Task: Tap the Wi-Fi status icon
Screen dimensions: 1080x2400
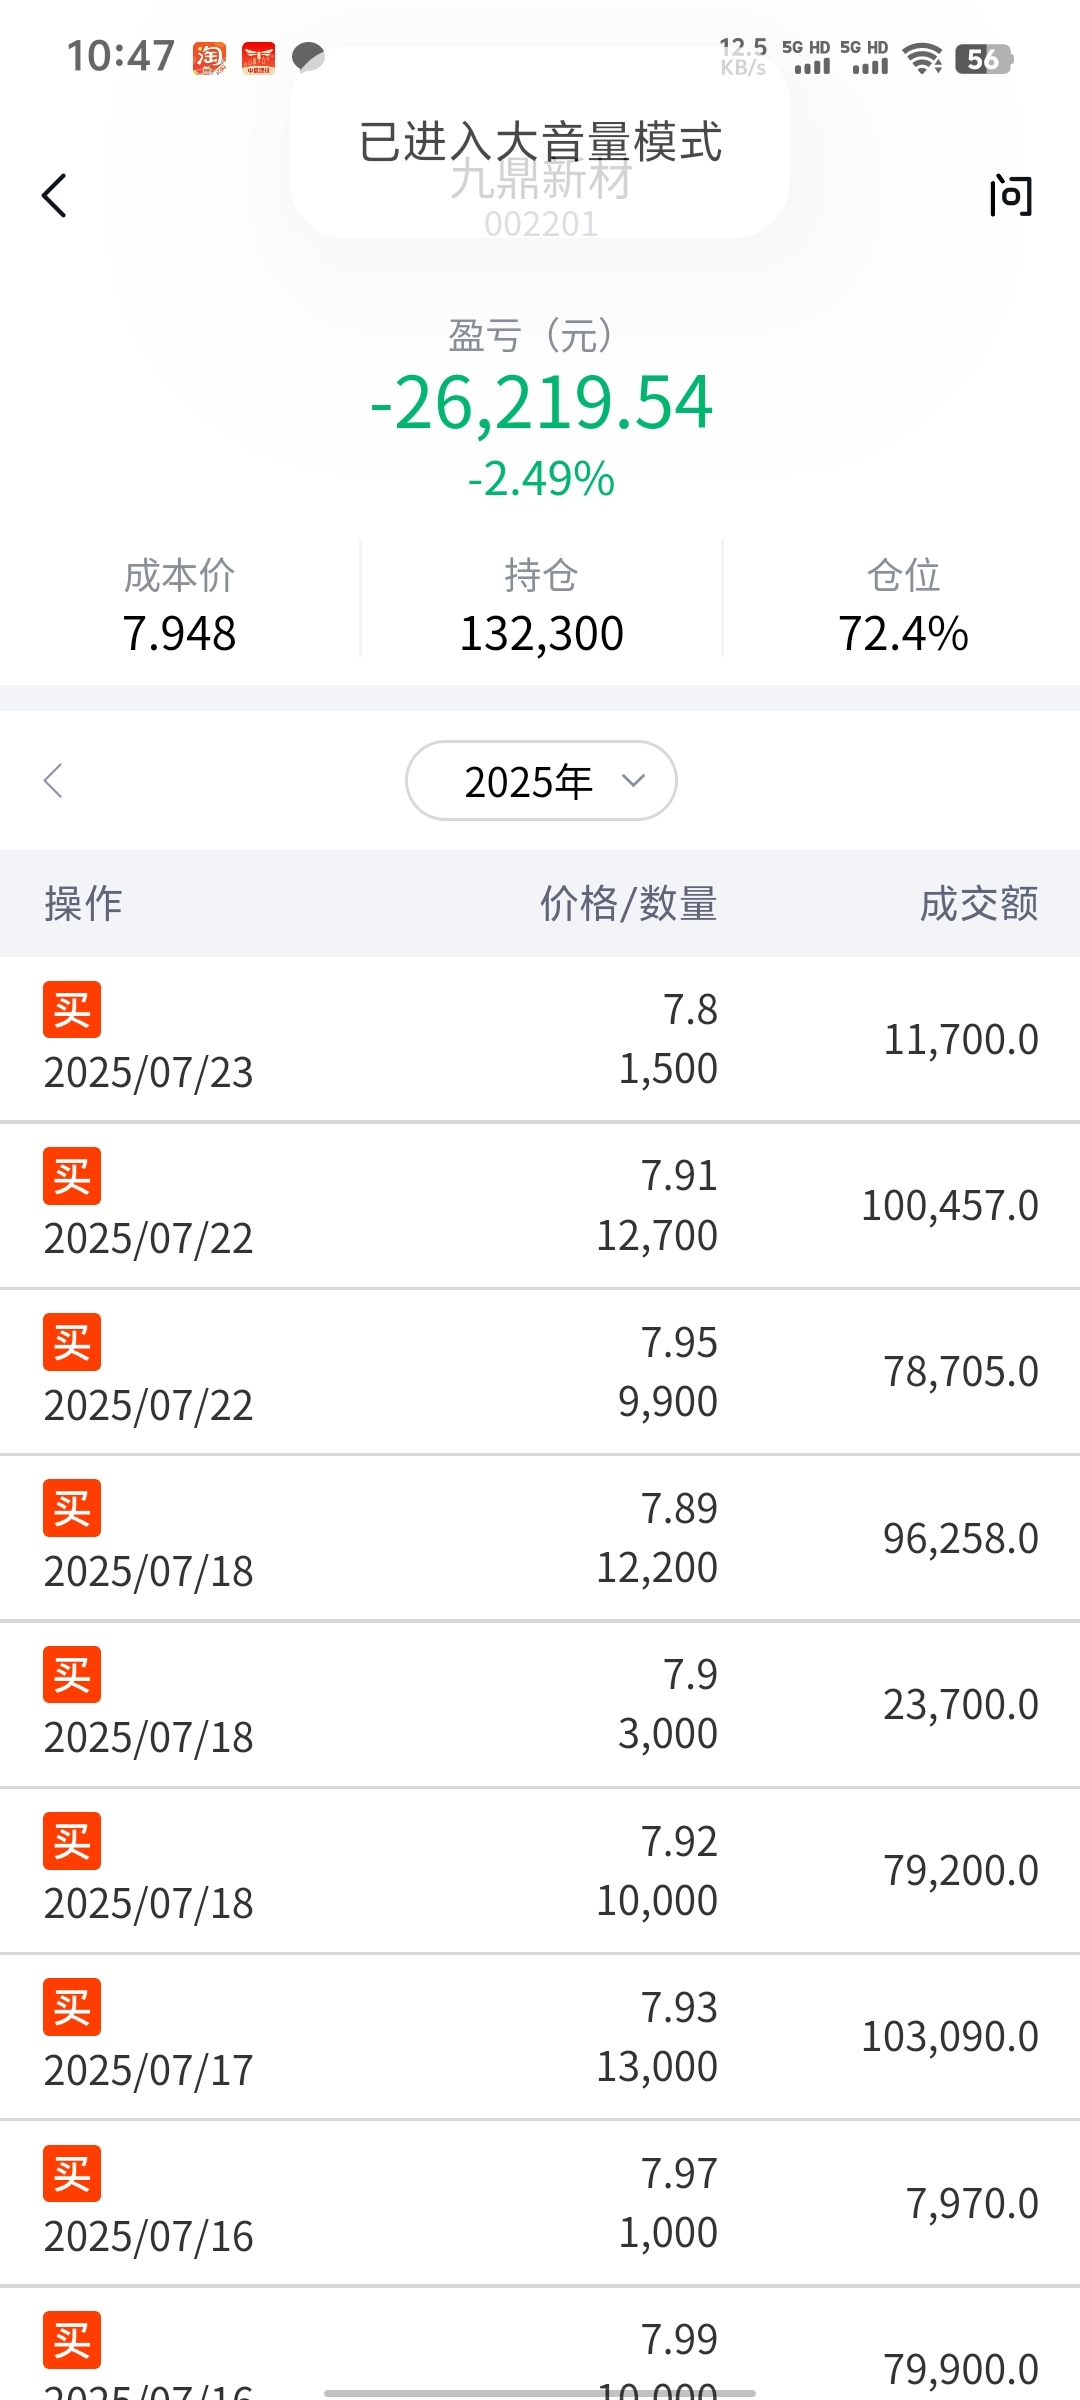Action: tap(922, 58)
